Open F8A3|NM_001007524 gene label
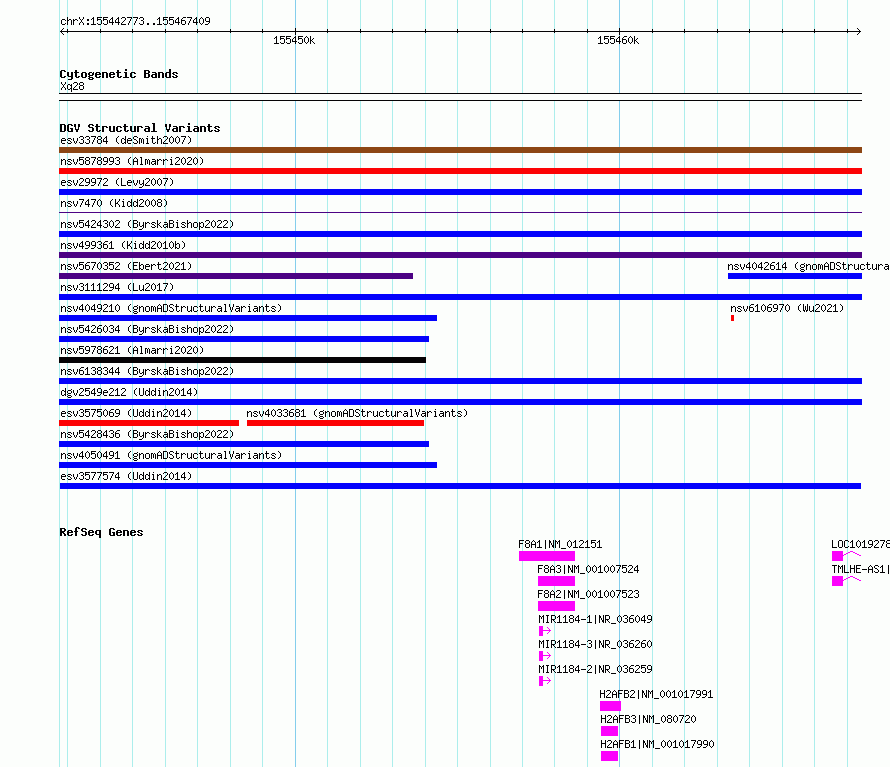Viewport: 890px width, 767px height. (x=588, y=569)
